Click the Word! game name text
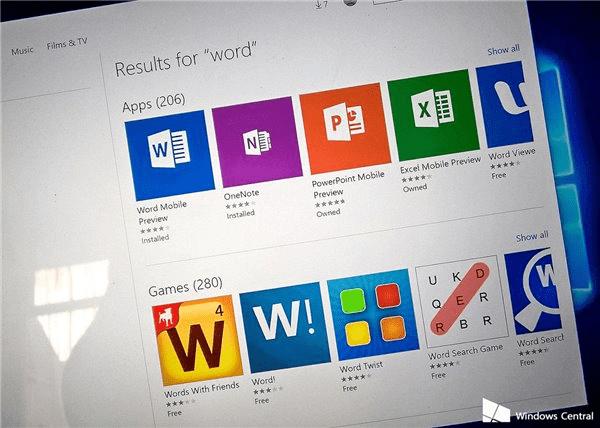The width and height of the screenshot is (600, 428). 263,381
